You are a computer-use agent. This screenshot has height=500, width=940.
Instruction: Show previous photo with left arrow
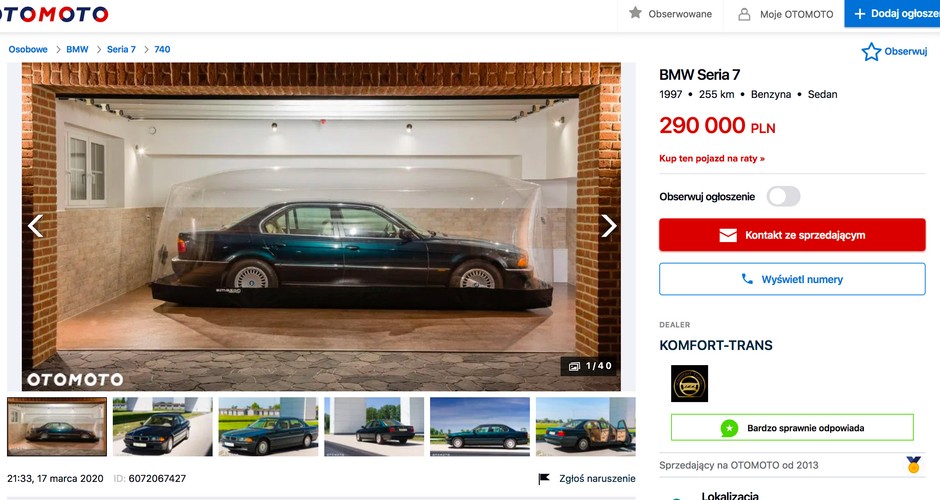point(35,226)
